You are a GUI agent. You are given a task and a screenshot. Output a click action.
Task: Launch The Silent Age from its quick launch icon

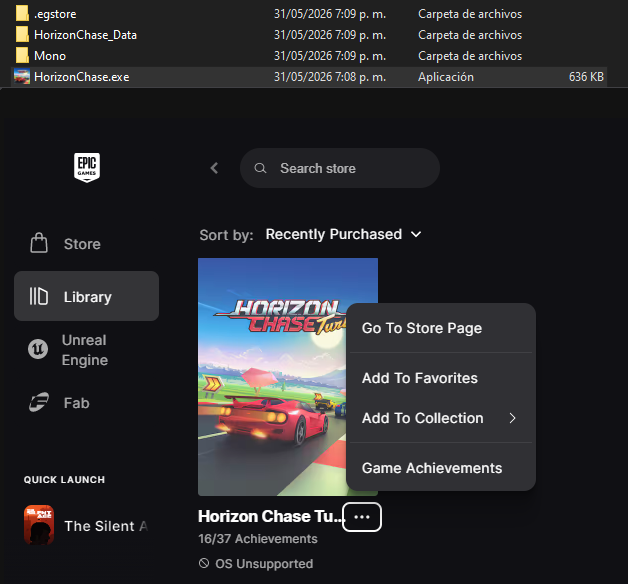[39, 525]
